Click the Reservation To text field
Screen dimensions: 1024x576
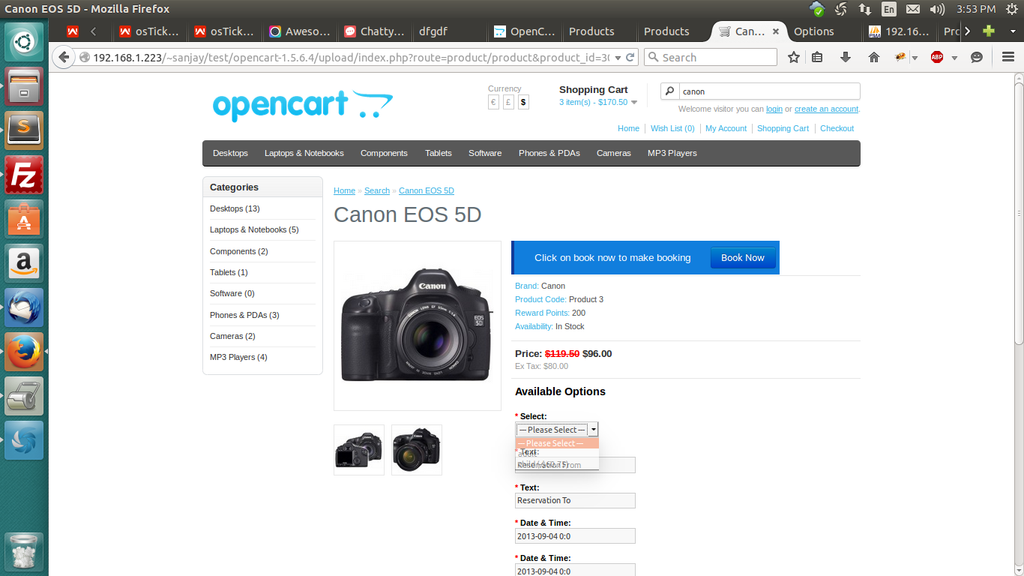575,500
